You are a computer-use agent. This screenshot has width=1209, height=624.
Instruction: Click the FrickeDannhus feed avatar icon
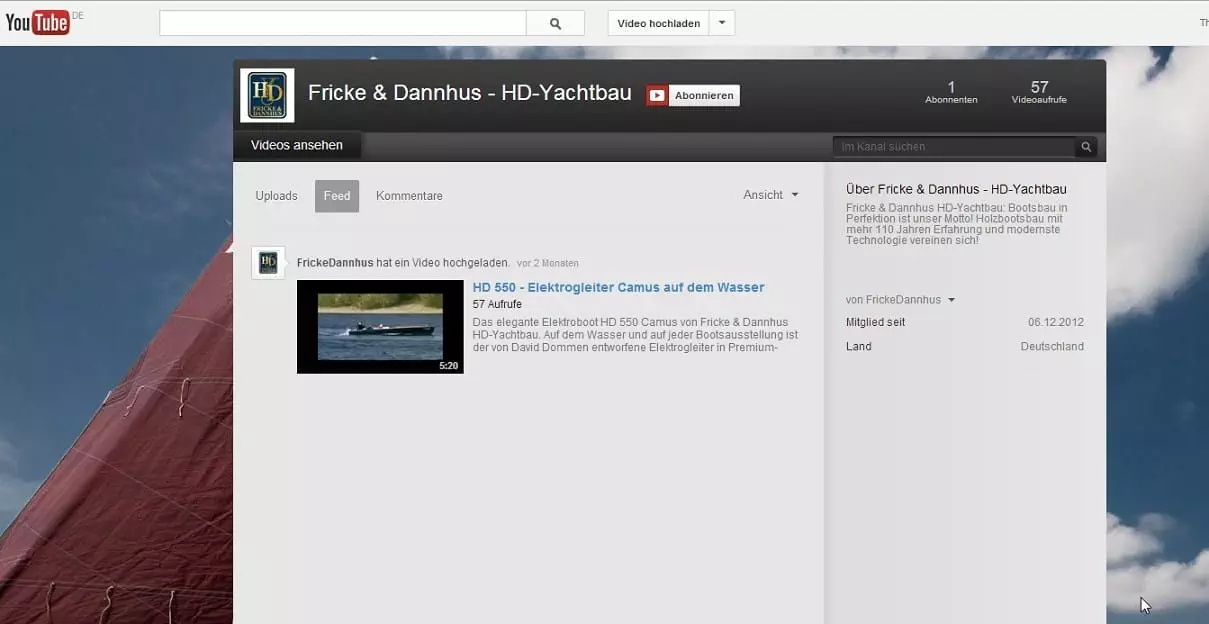pos(268,262)
